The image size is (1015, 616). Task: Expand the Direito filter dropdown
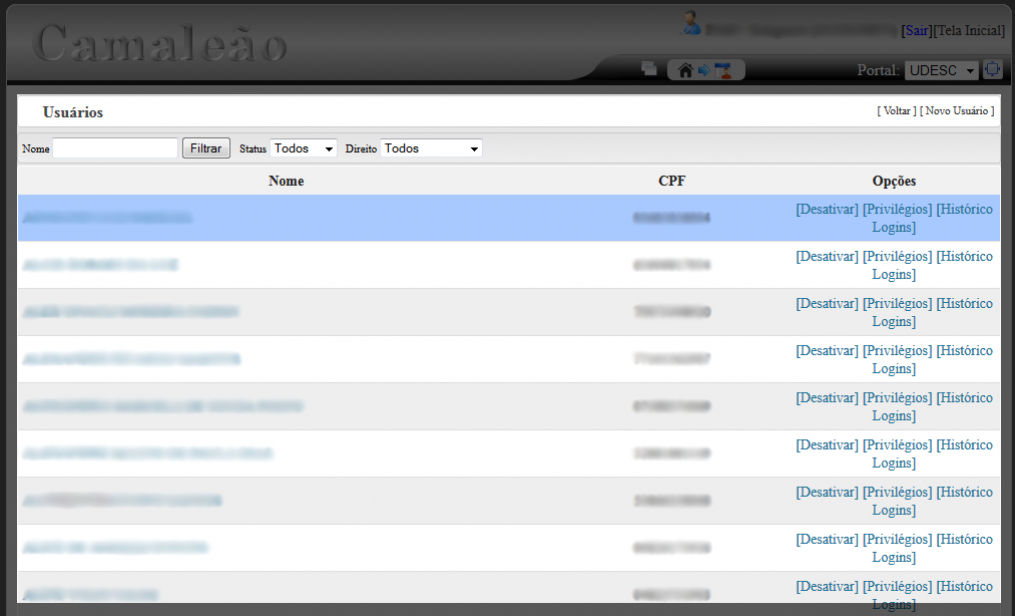(431, 148)
